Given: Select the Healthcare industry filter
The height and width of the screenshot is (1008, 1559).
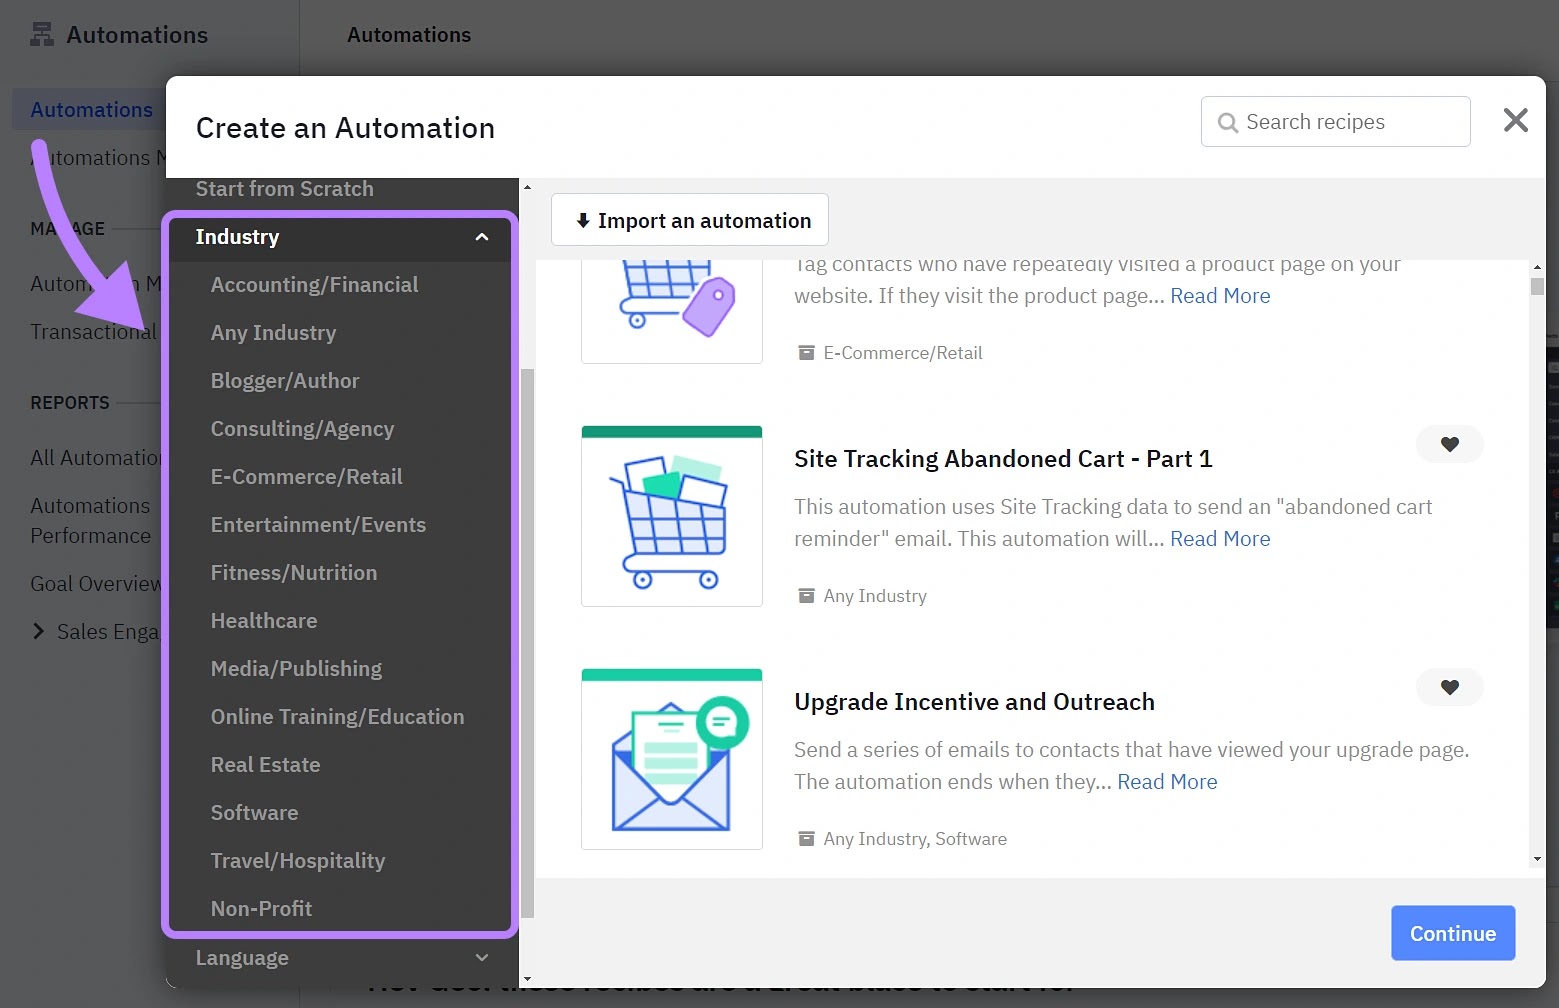Looking at the screenshot, I should tap(263, 620).
